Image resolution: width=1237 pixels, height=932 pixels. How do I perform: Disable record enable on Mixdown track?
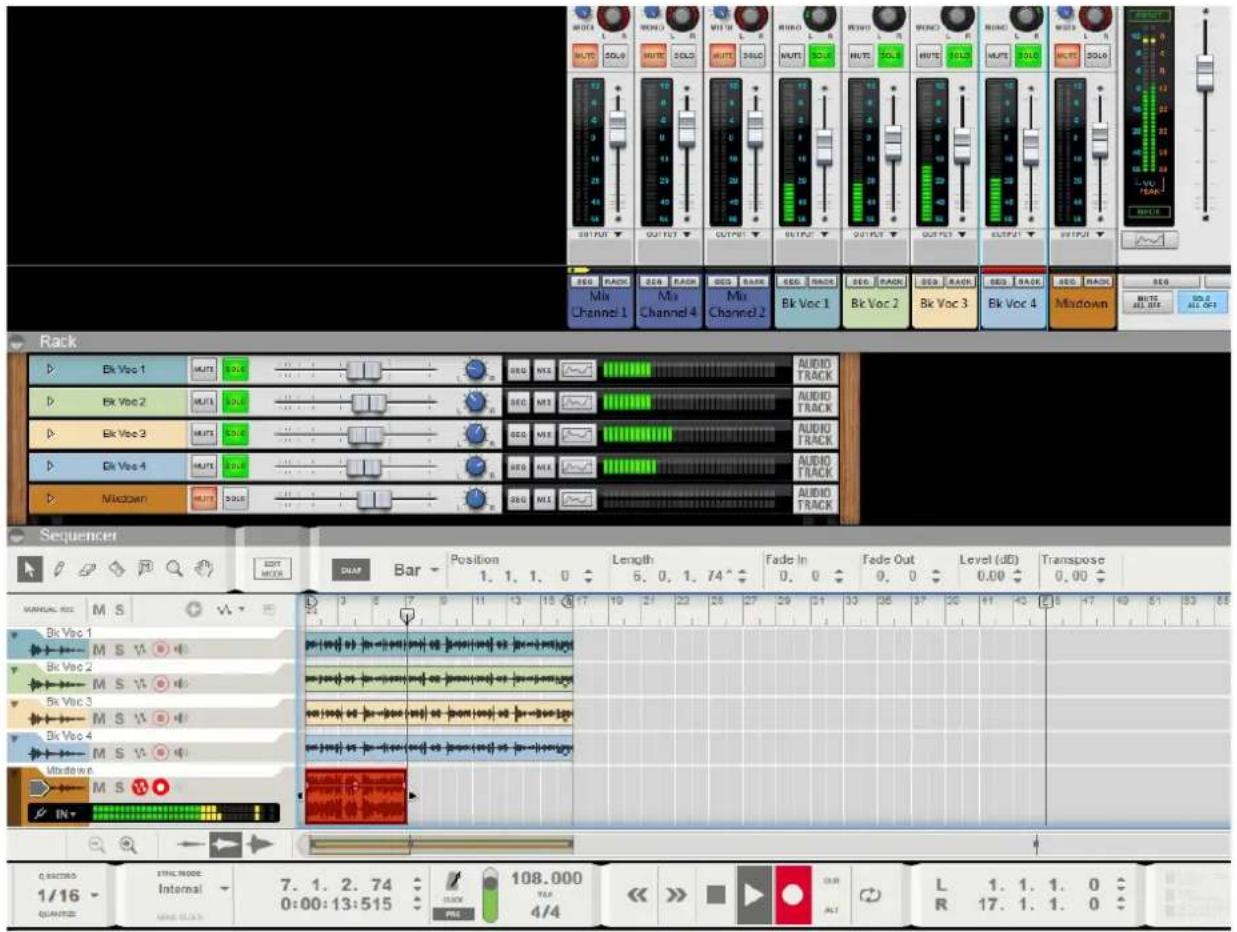click(160, 788)
